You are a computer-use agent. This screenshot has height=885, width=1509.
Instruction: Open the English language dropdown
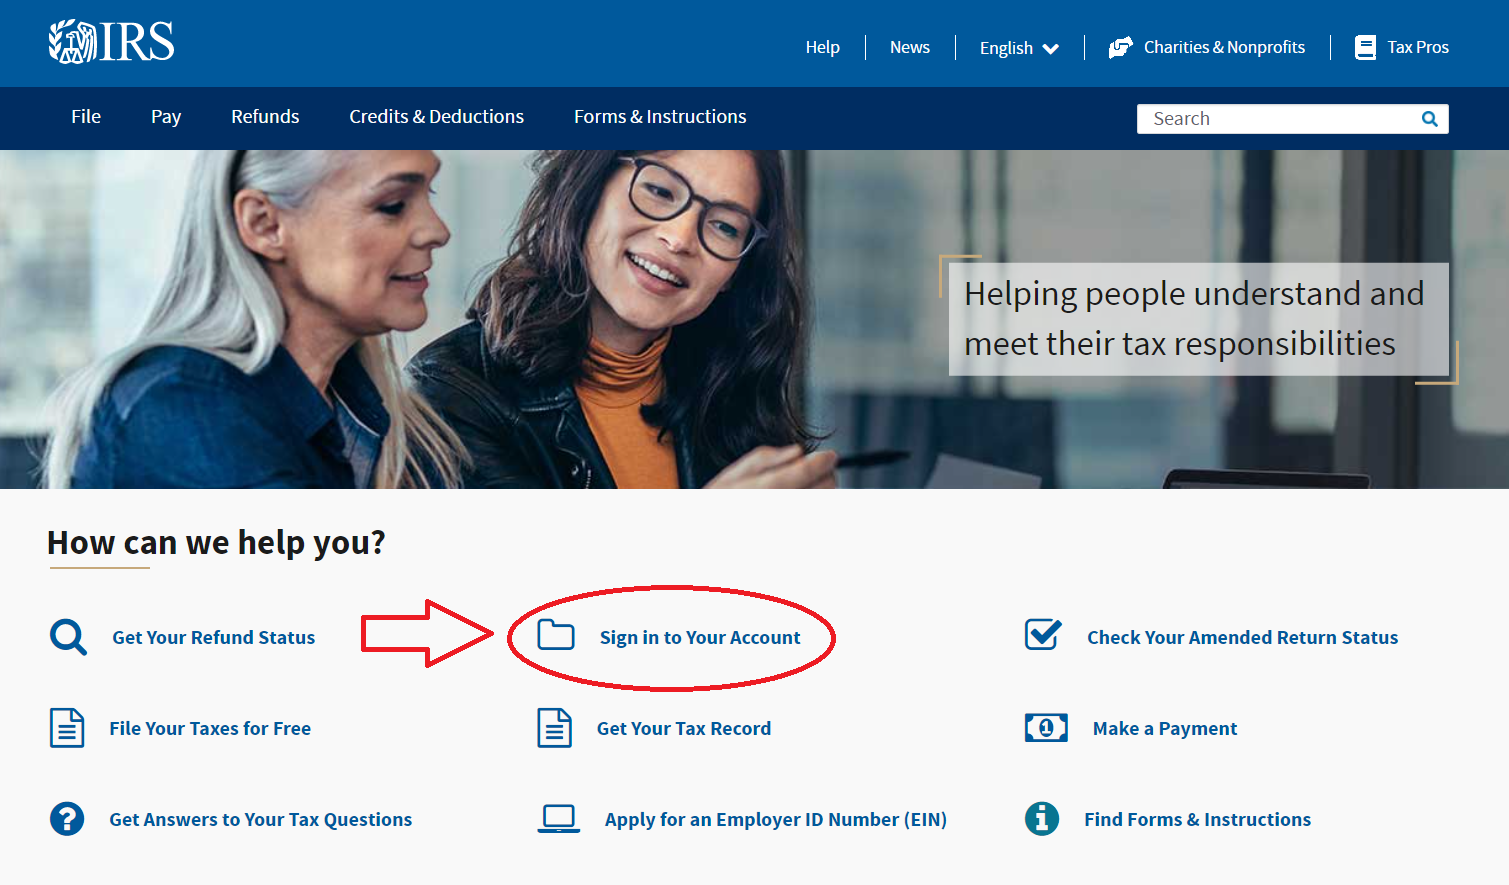point(1017,47)
